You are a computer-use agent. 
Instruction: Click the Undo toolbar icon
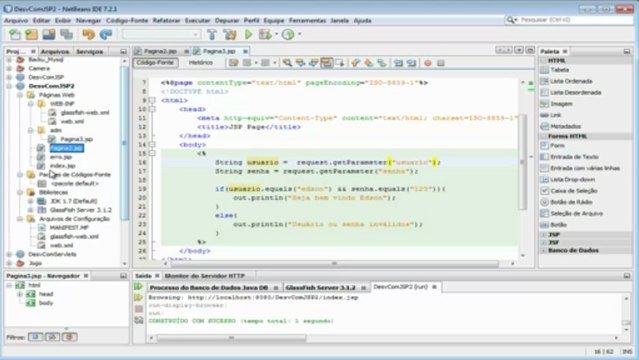[x=88, y=35]
